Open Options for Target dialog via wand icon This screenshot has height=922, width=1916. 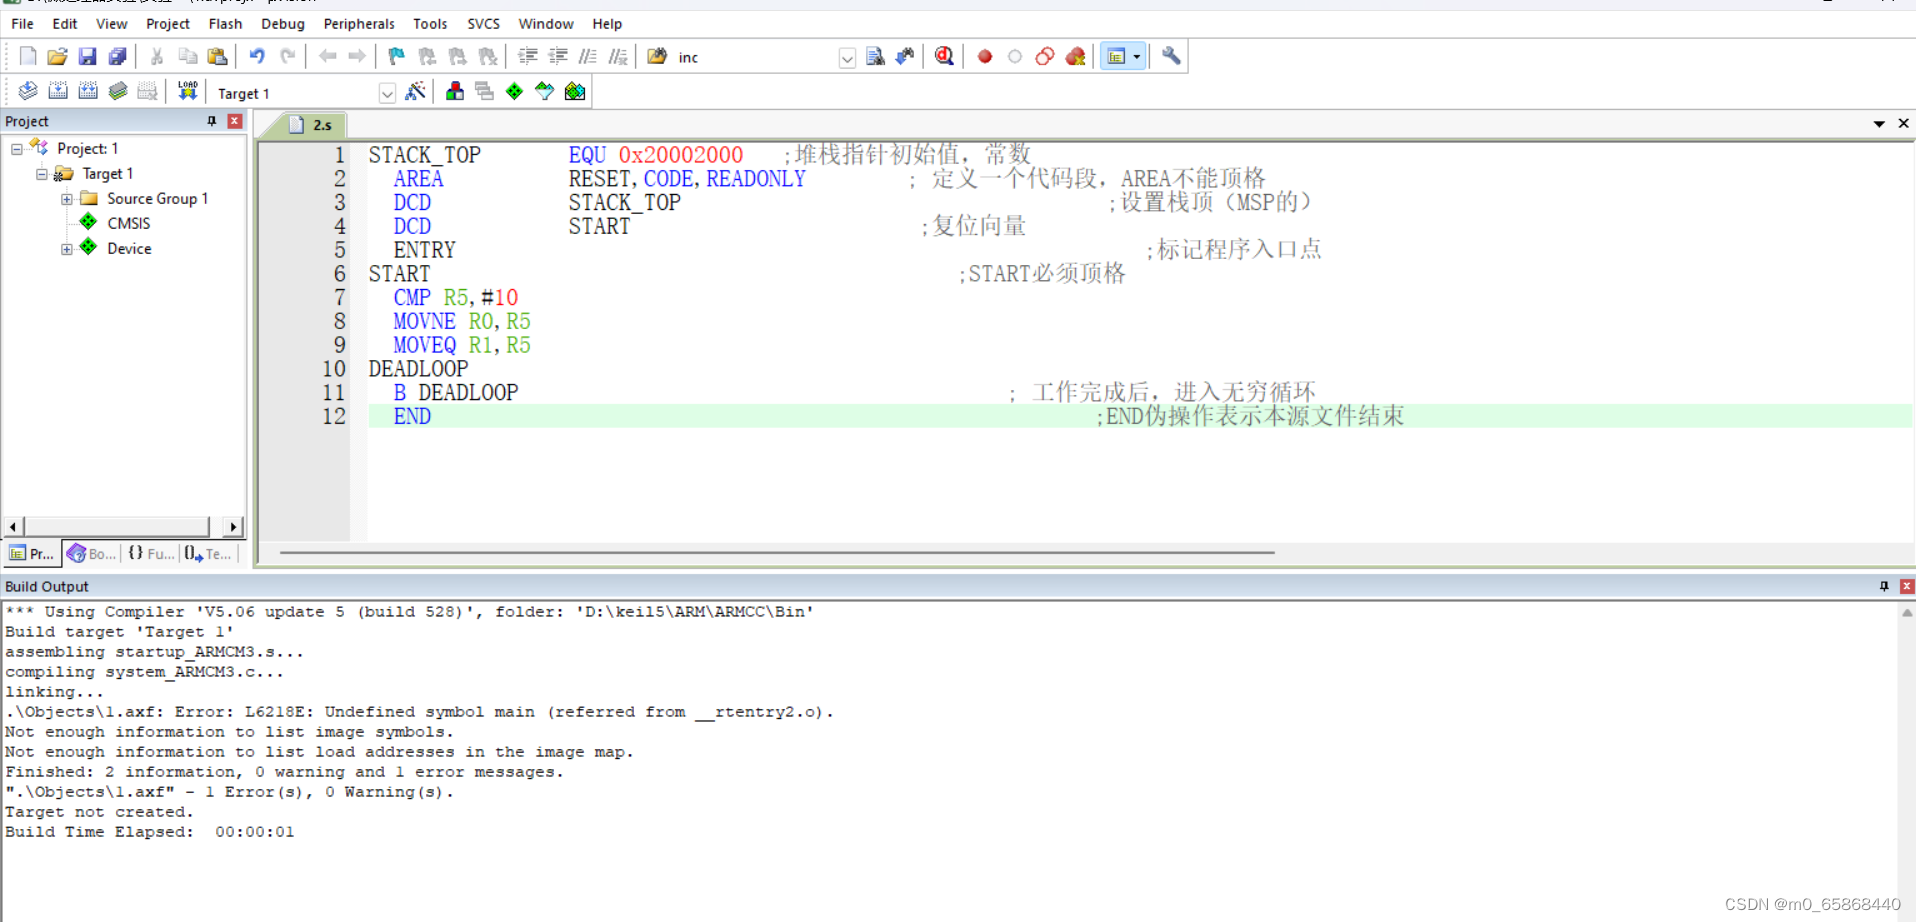click(x=416, y=91)
